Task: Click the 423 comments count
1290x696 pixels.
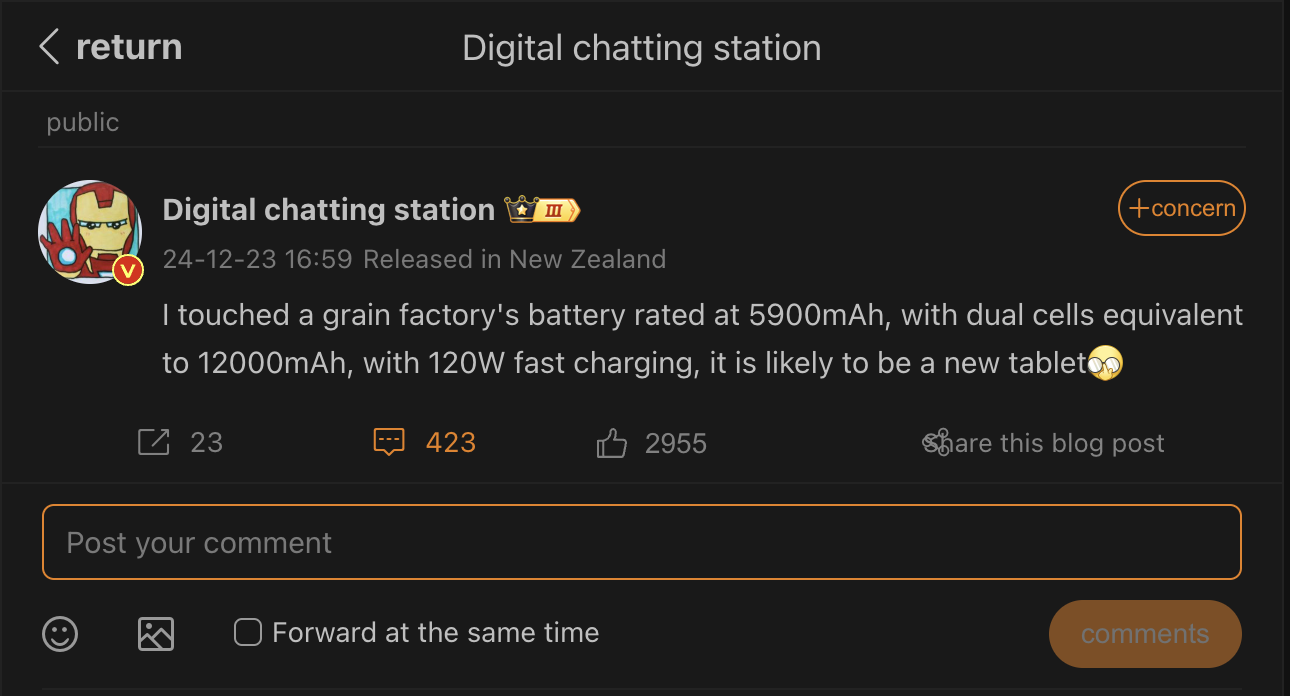Action: [451, 443]
